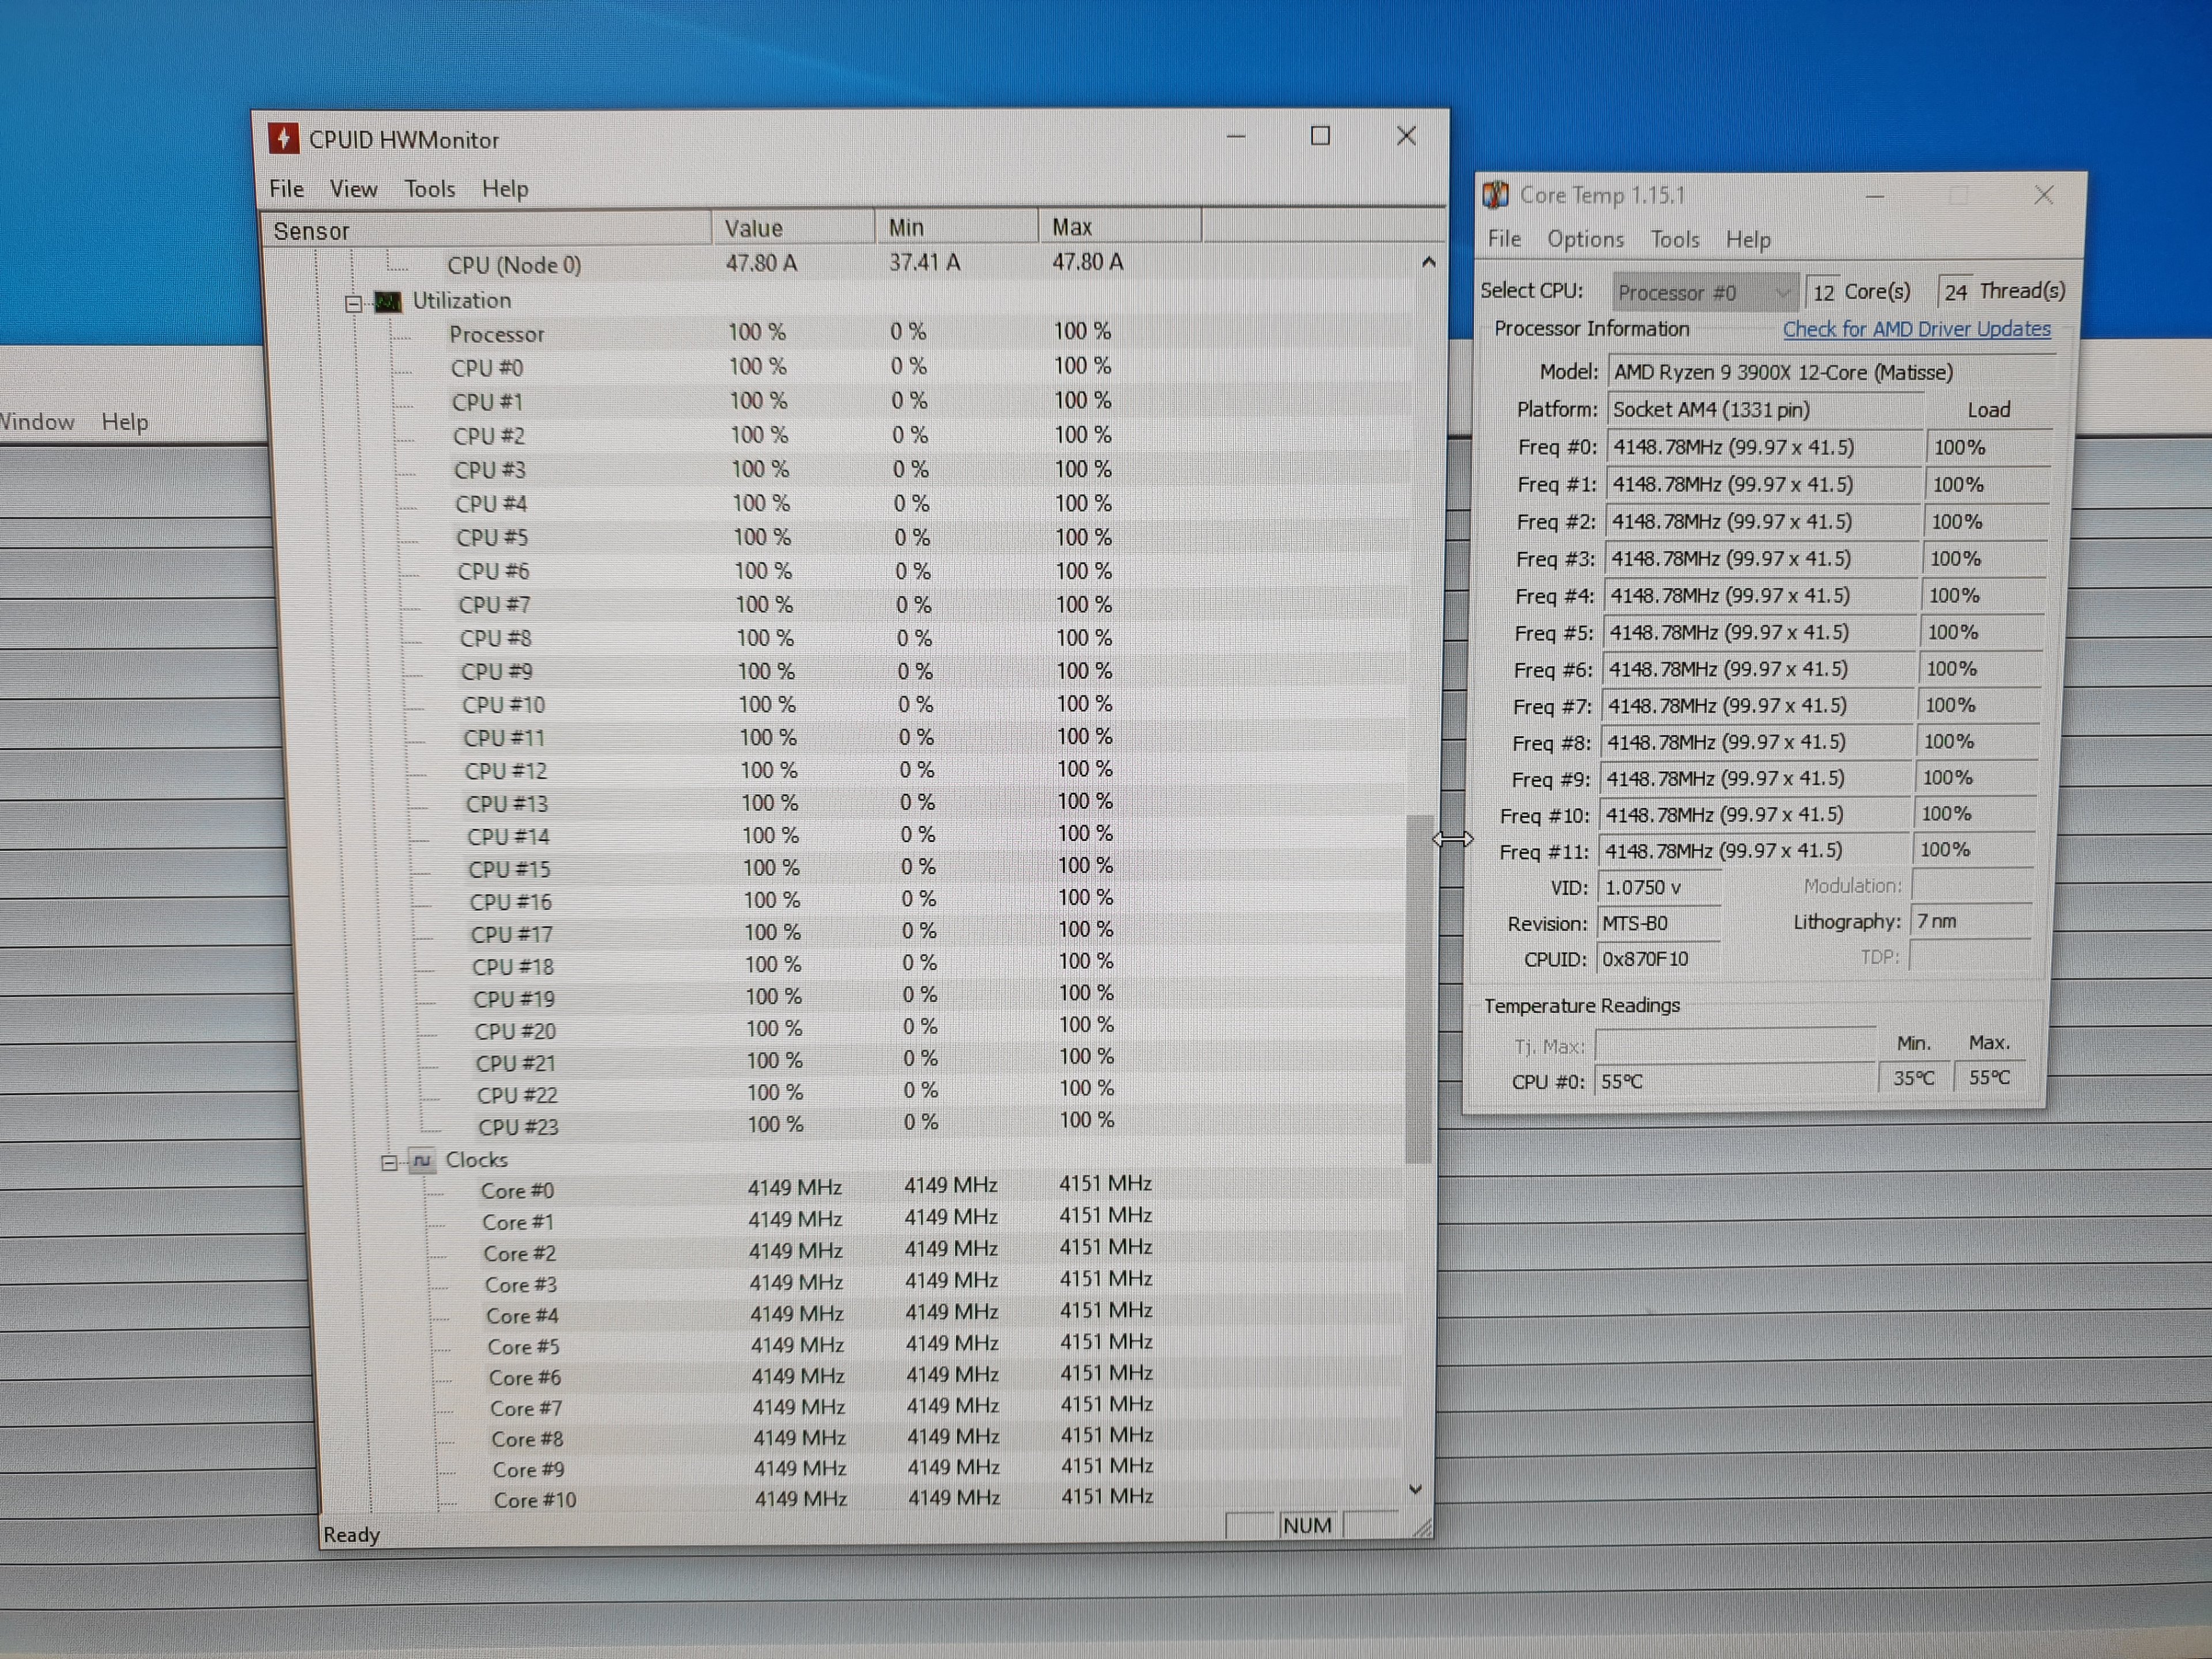Viewport: 2212px width, 1659px height.
Task: Collapse the Clocks tree node
Action: pyautogui.click(x=389, y=1162)
